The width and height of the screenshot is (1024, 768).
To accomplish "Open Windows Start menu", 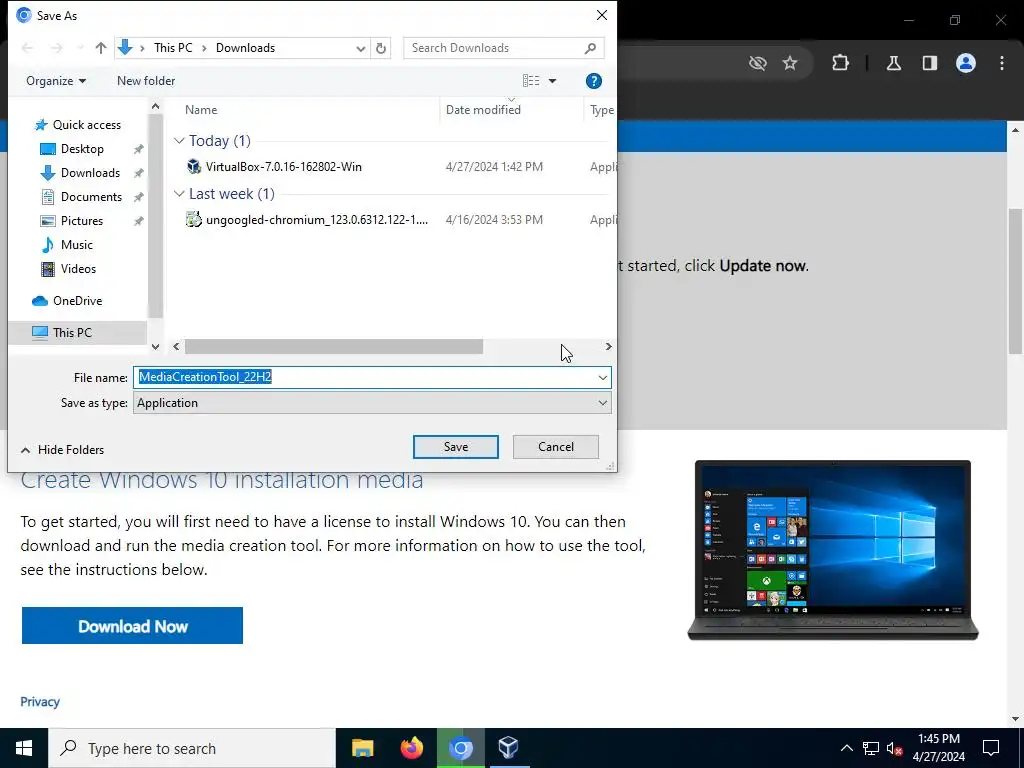I will point(24,748).
